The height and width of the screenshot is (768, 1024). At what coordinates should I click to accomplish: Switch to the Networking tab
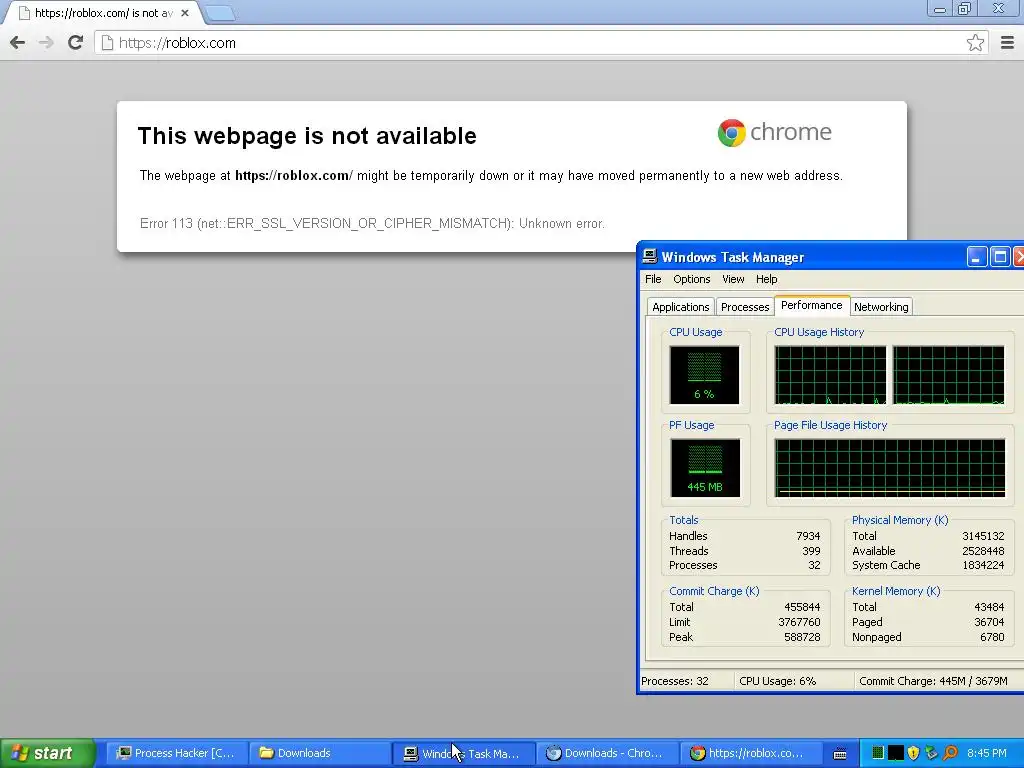pos(881,307)
